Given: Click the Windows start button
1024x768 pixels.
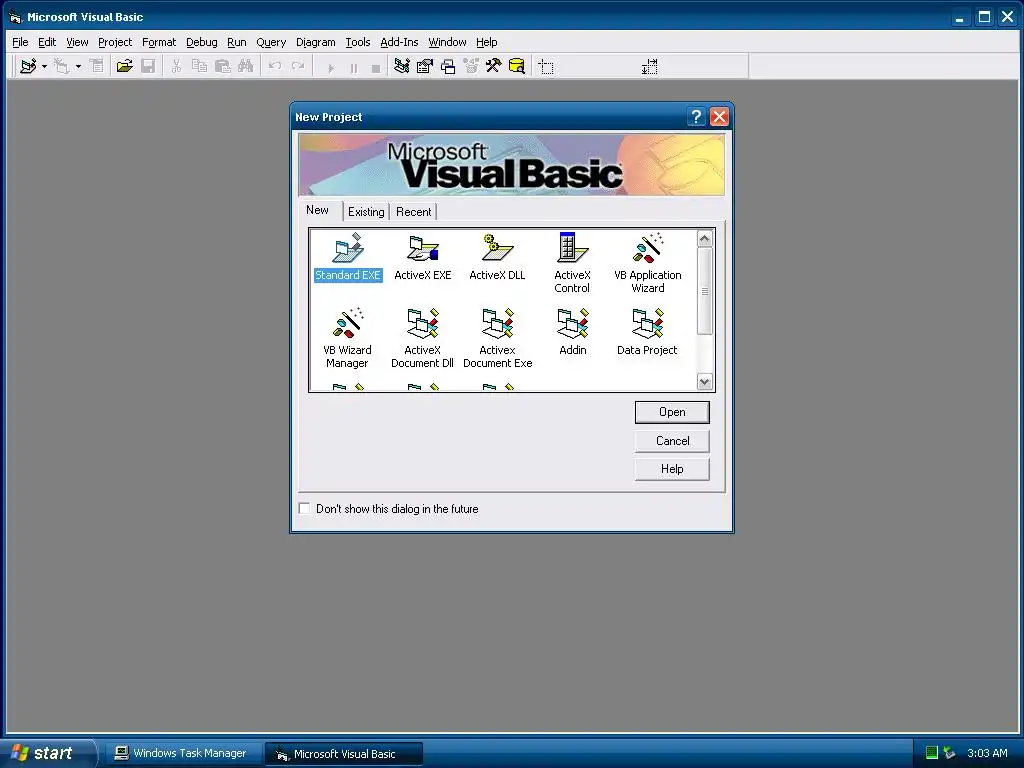Looking at the screenshot, I should pyautogui.click(x=49, y=753).
